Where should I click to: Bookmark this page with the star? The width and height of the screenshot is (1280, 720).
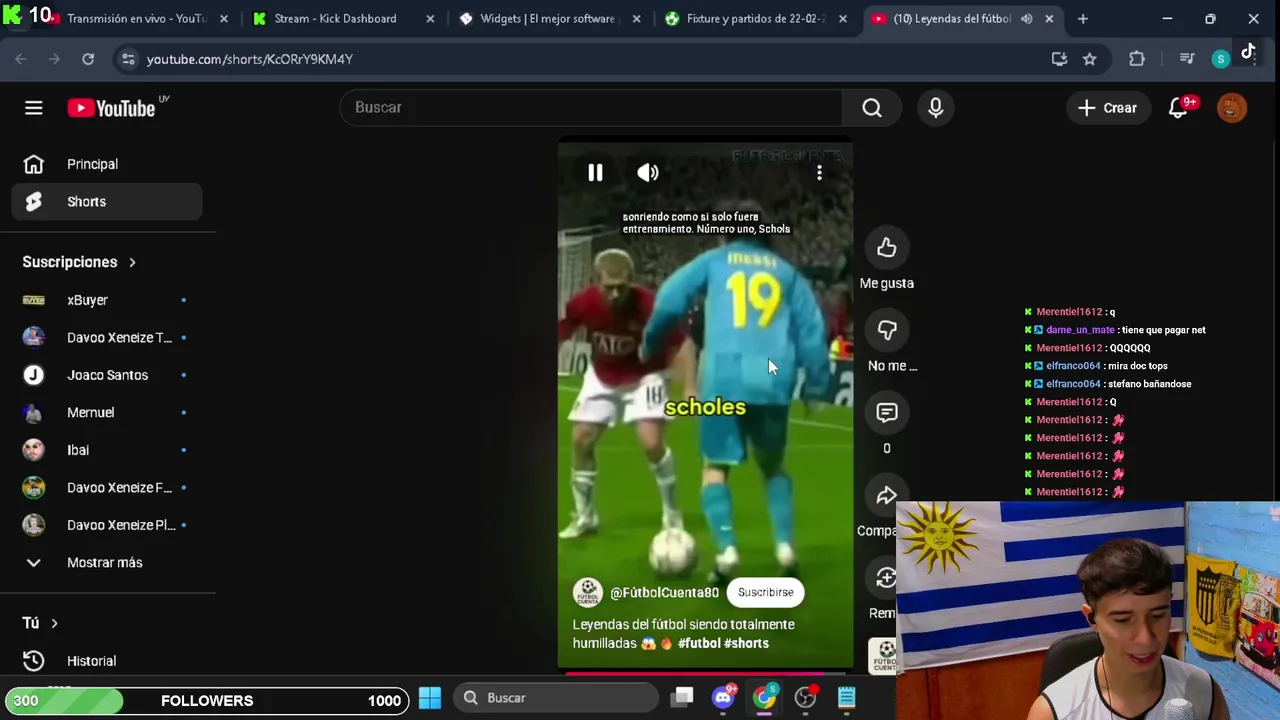1089,59
